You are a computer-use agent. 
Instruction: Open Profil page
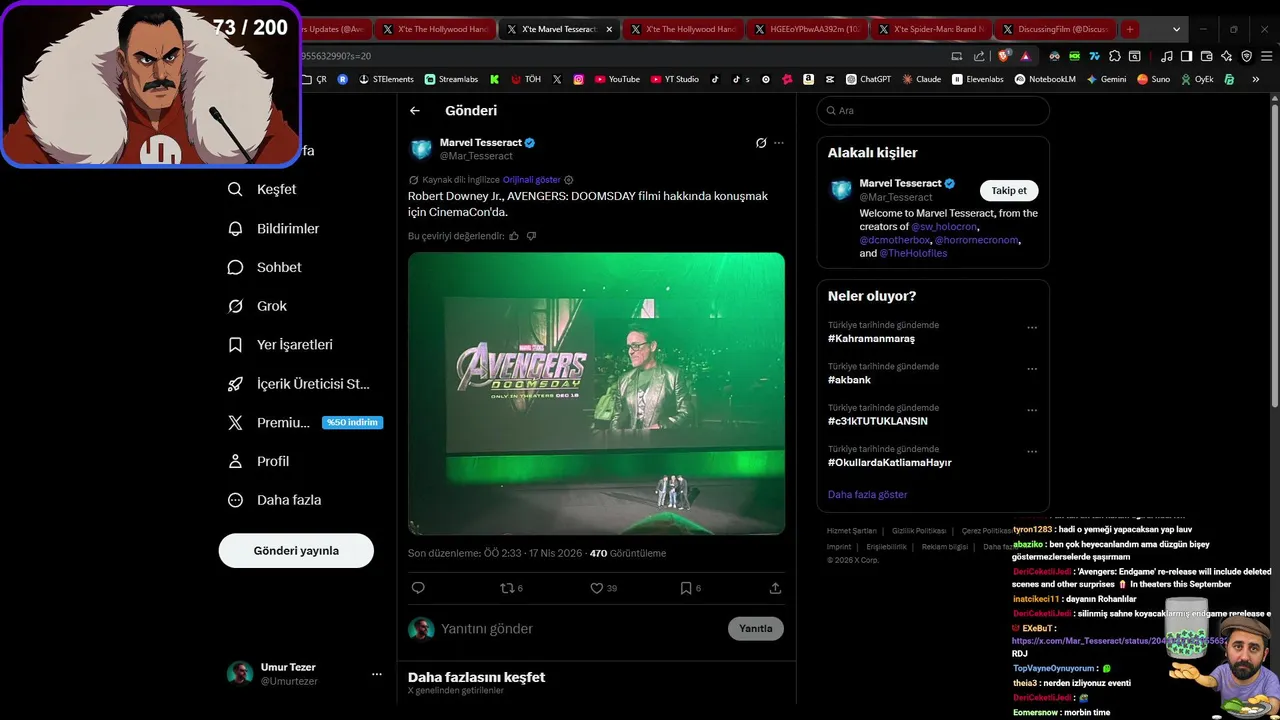click(258, 461)
